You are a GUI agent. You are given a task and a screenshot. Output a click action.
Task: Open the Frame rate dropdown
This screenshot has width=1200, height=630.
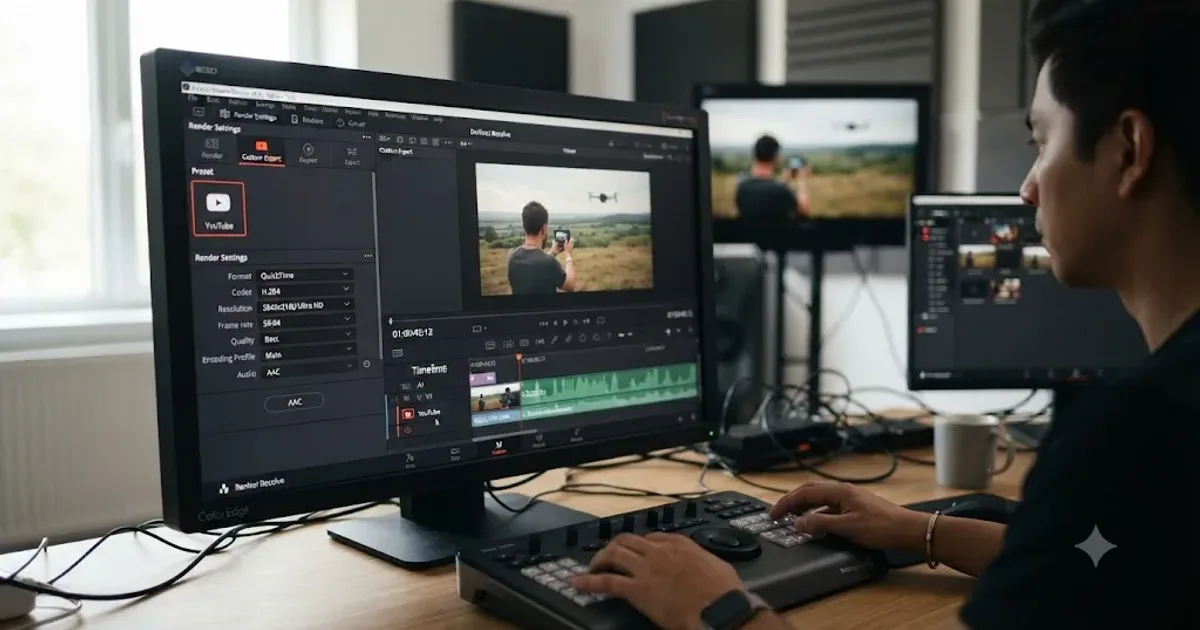click(308, 322)
